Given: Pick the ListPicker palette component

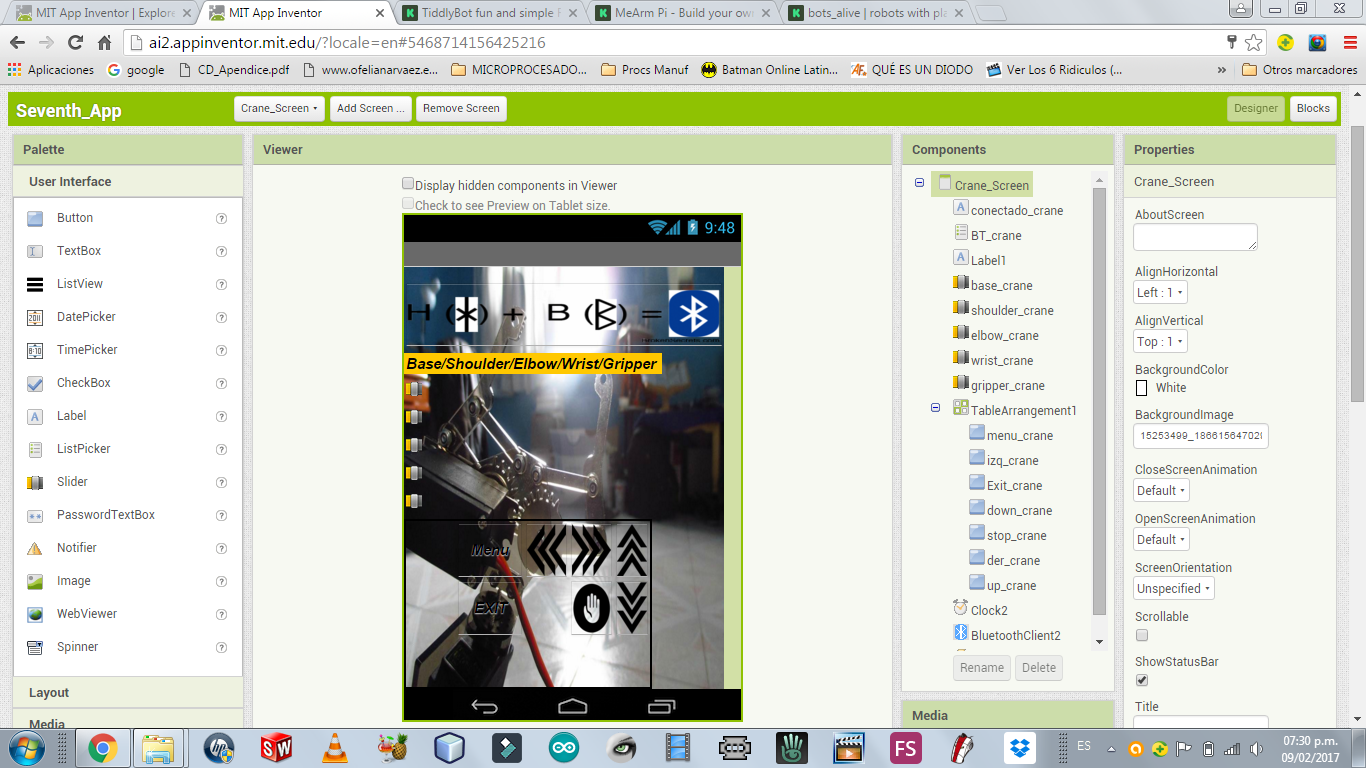Looking at the screenshot, I should point(84,449).
